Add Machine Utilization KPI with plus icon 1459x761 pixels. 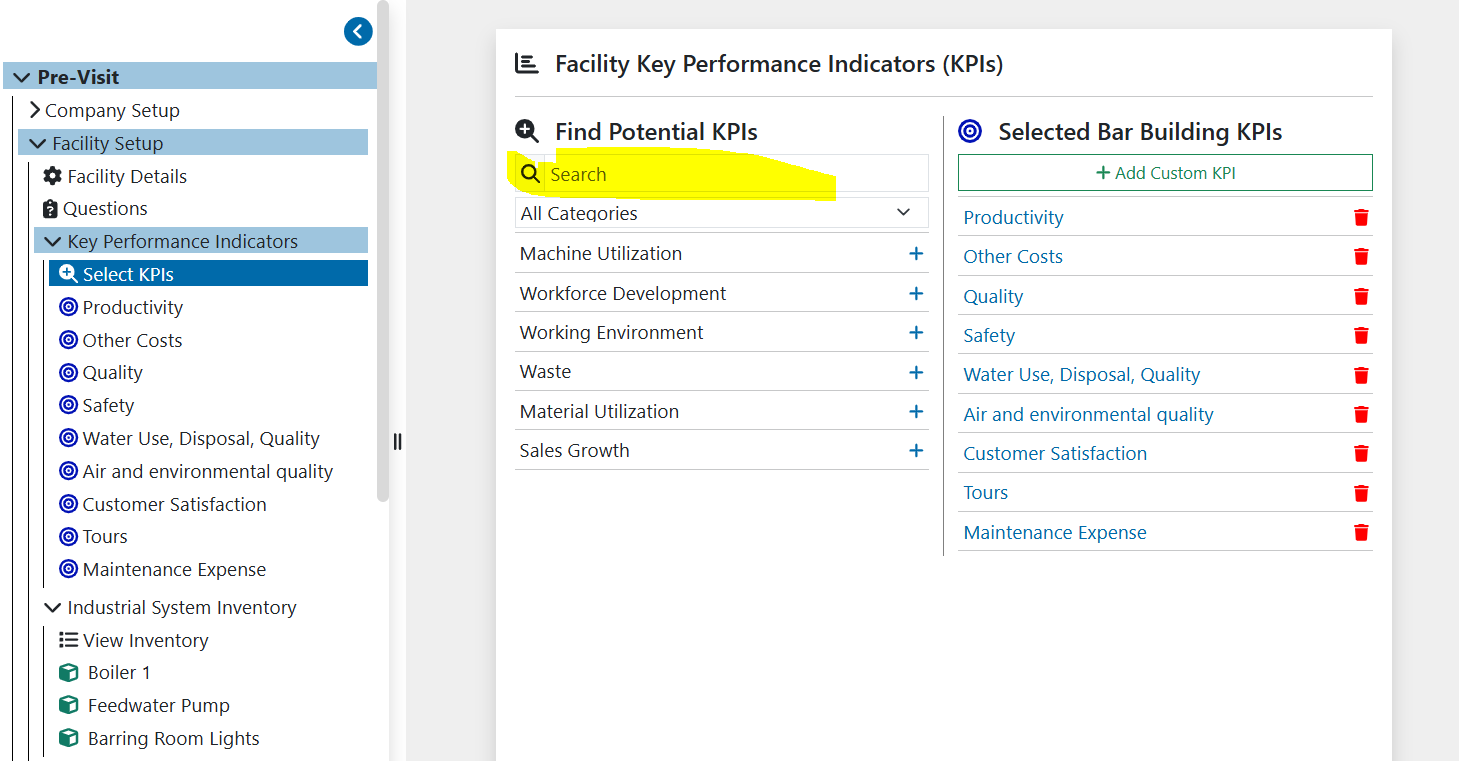(x=915, y=254)
